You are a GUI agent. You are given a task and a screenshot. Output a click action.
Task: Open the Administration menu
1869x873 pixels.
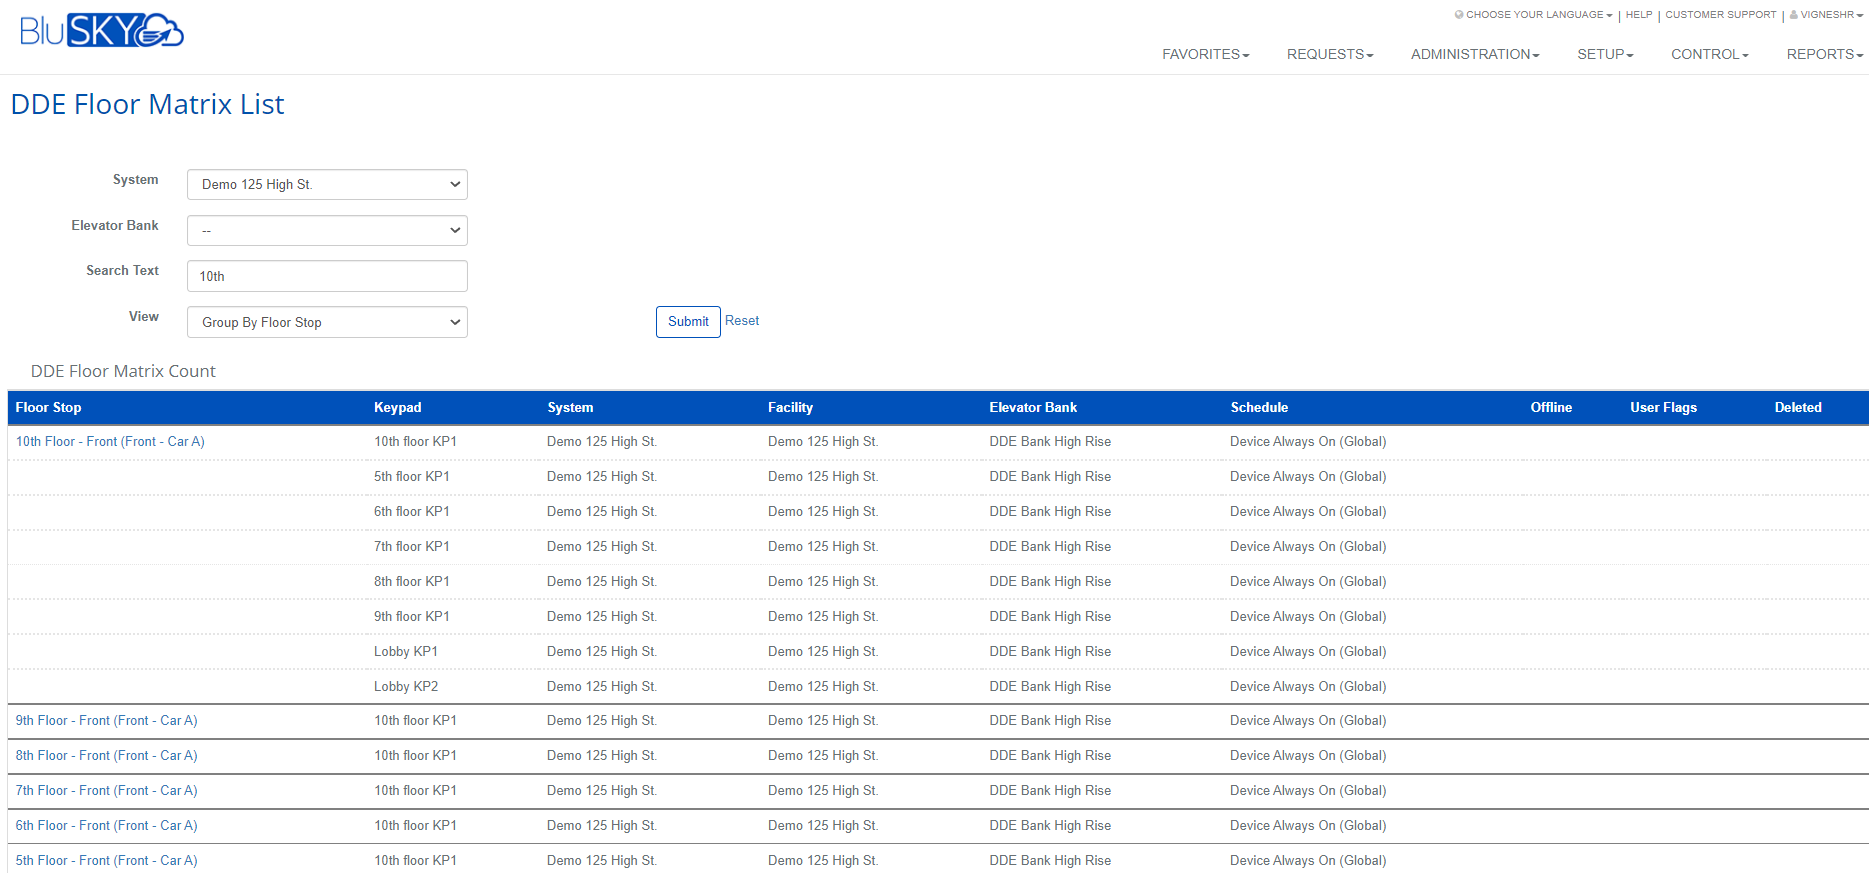click(x=1474, y=54)
